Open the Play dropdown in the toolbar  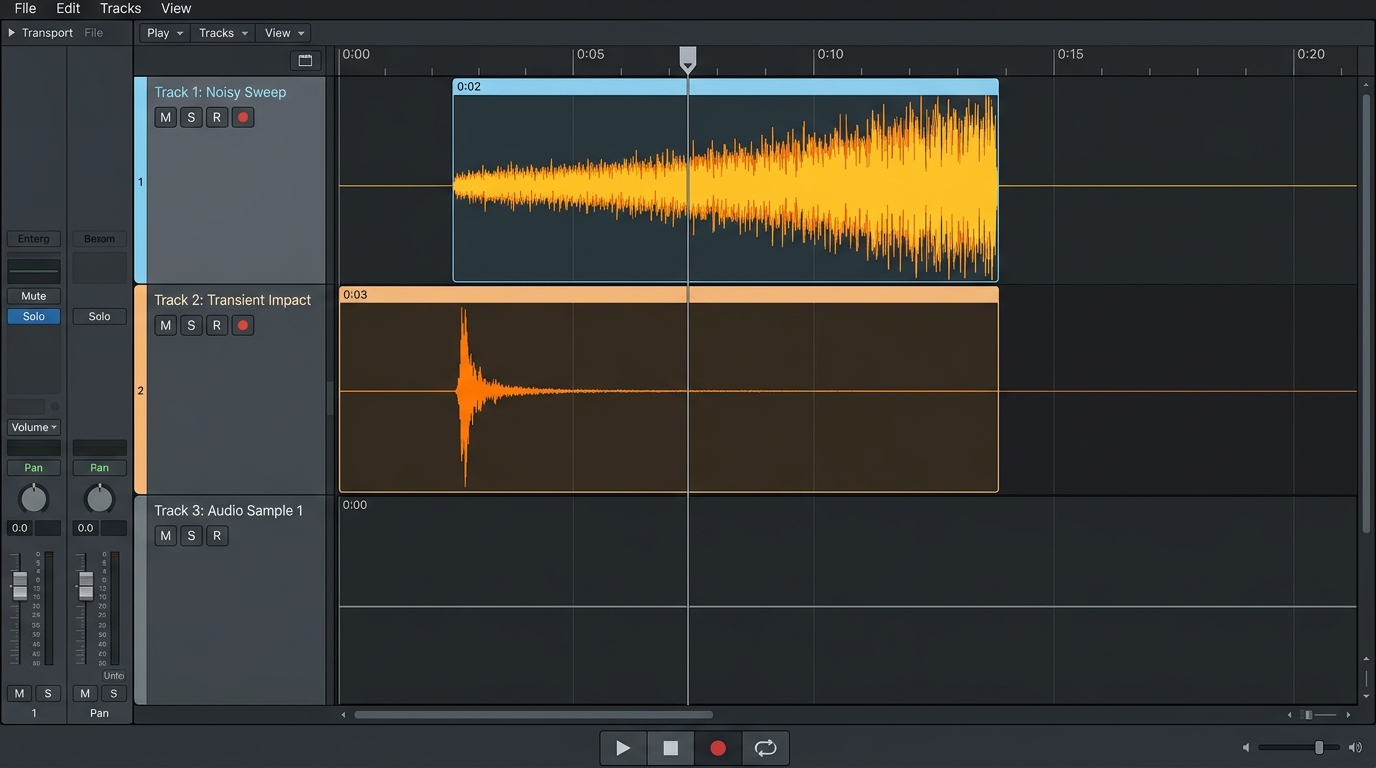pyautogui.click(x=165, y=33)
